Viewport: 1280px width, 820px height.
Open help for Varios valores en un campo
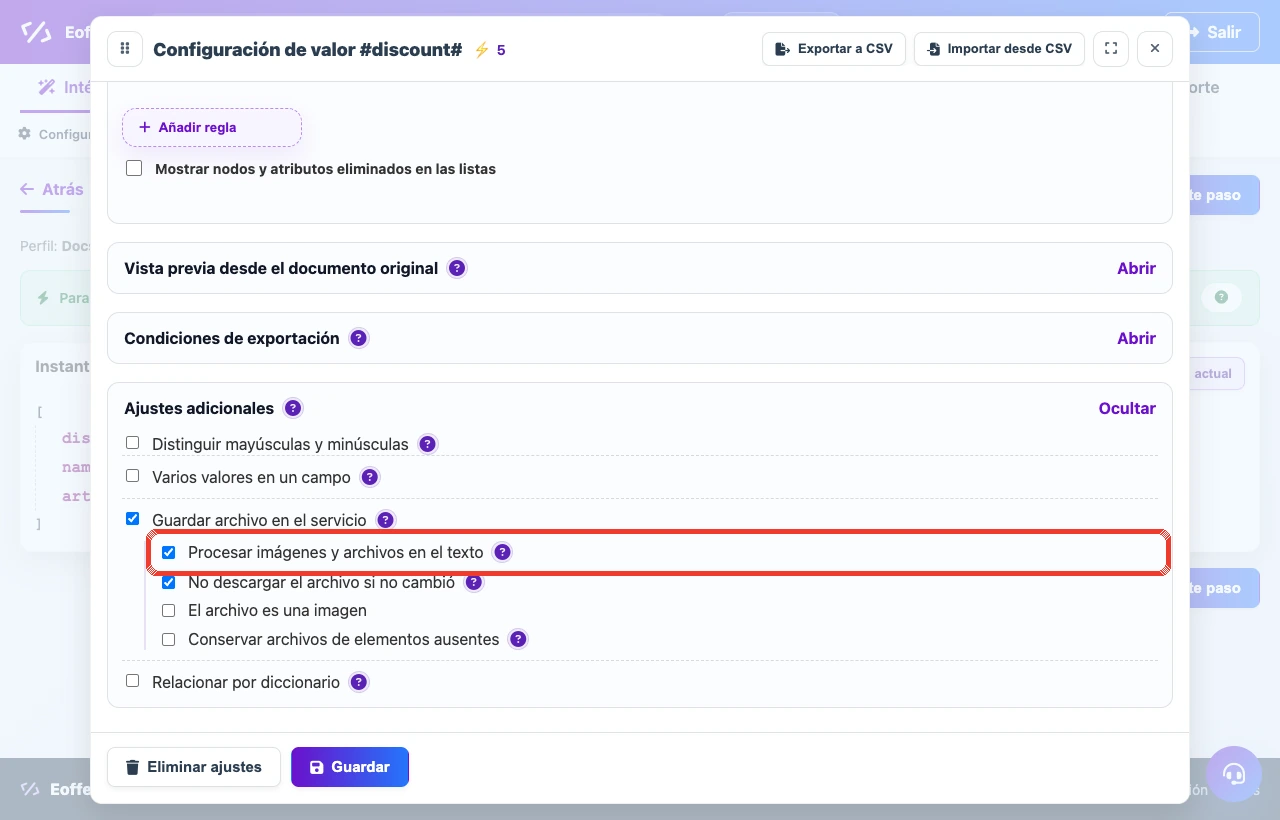pos(370,477)
